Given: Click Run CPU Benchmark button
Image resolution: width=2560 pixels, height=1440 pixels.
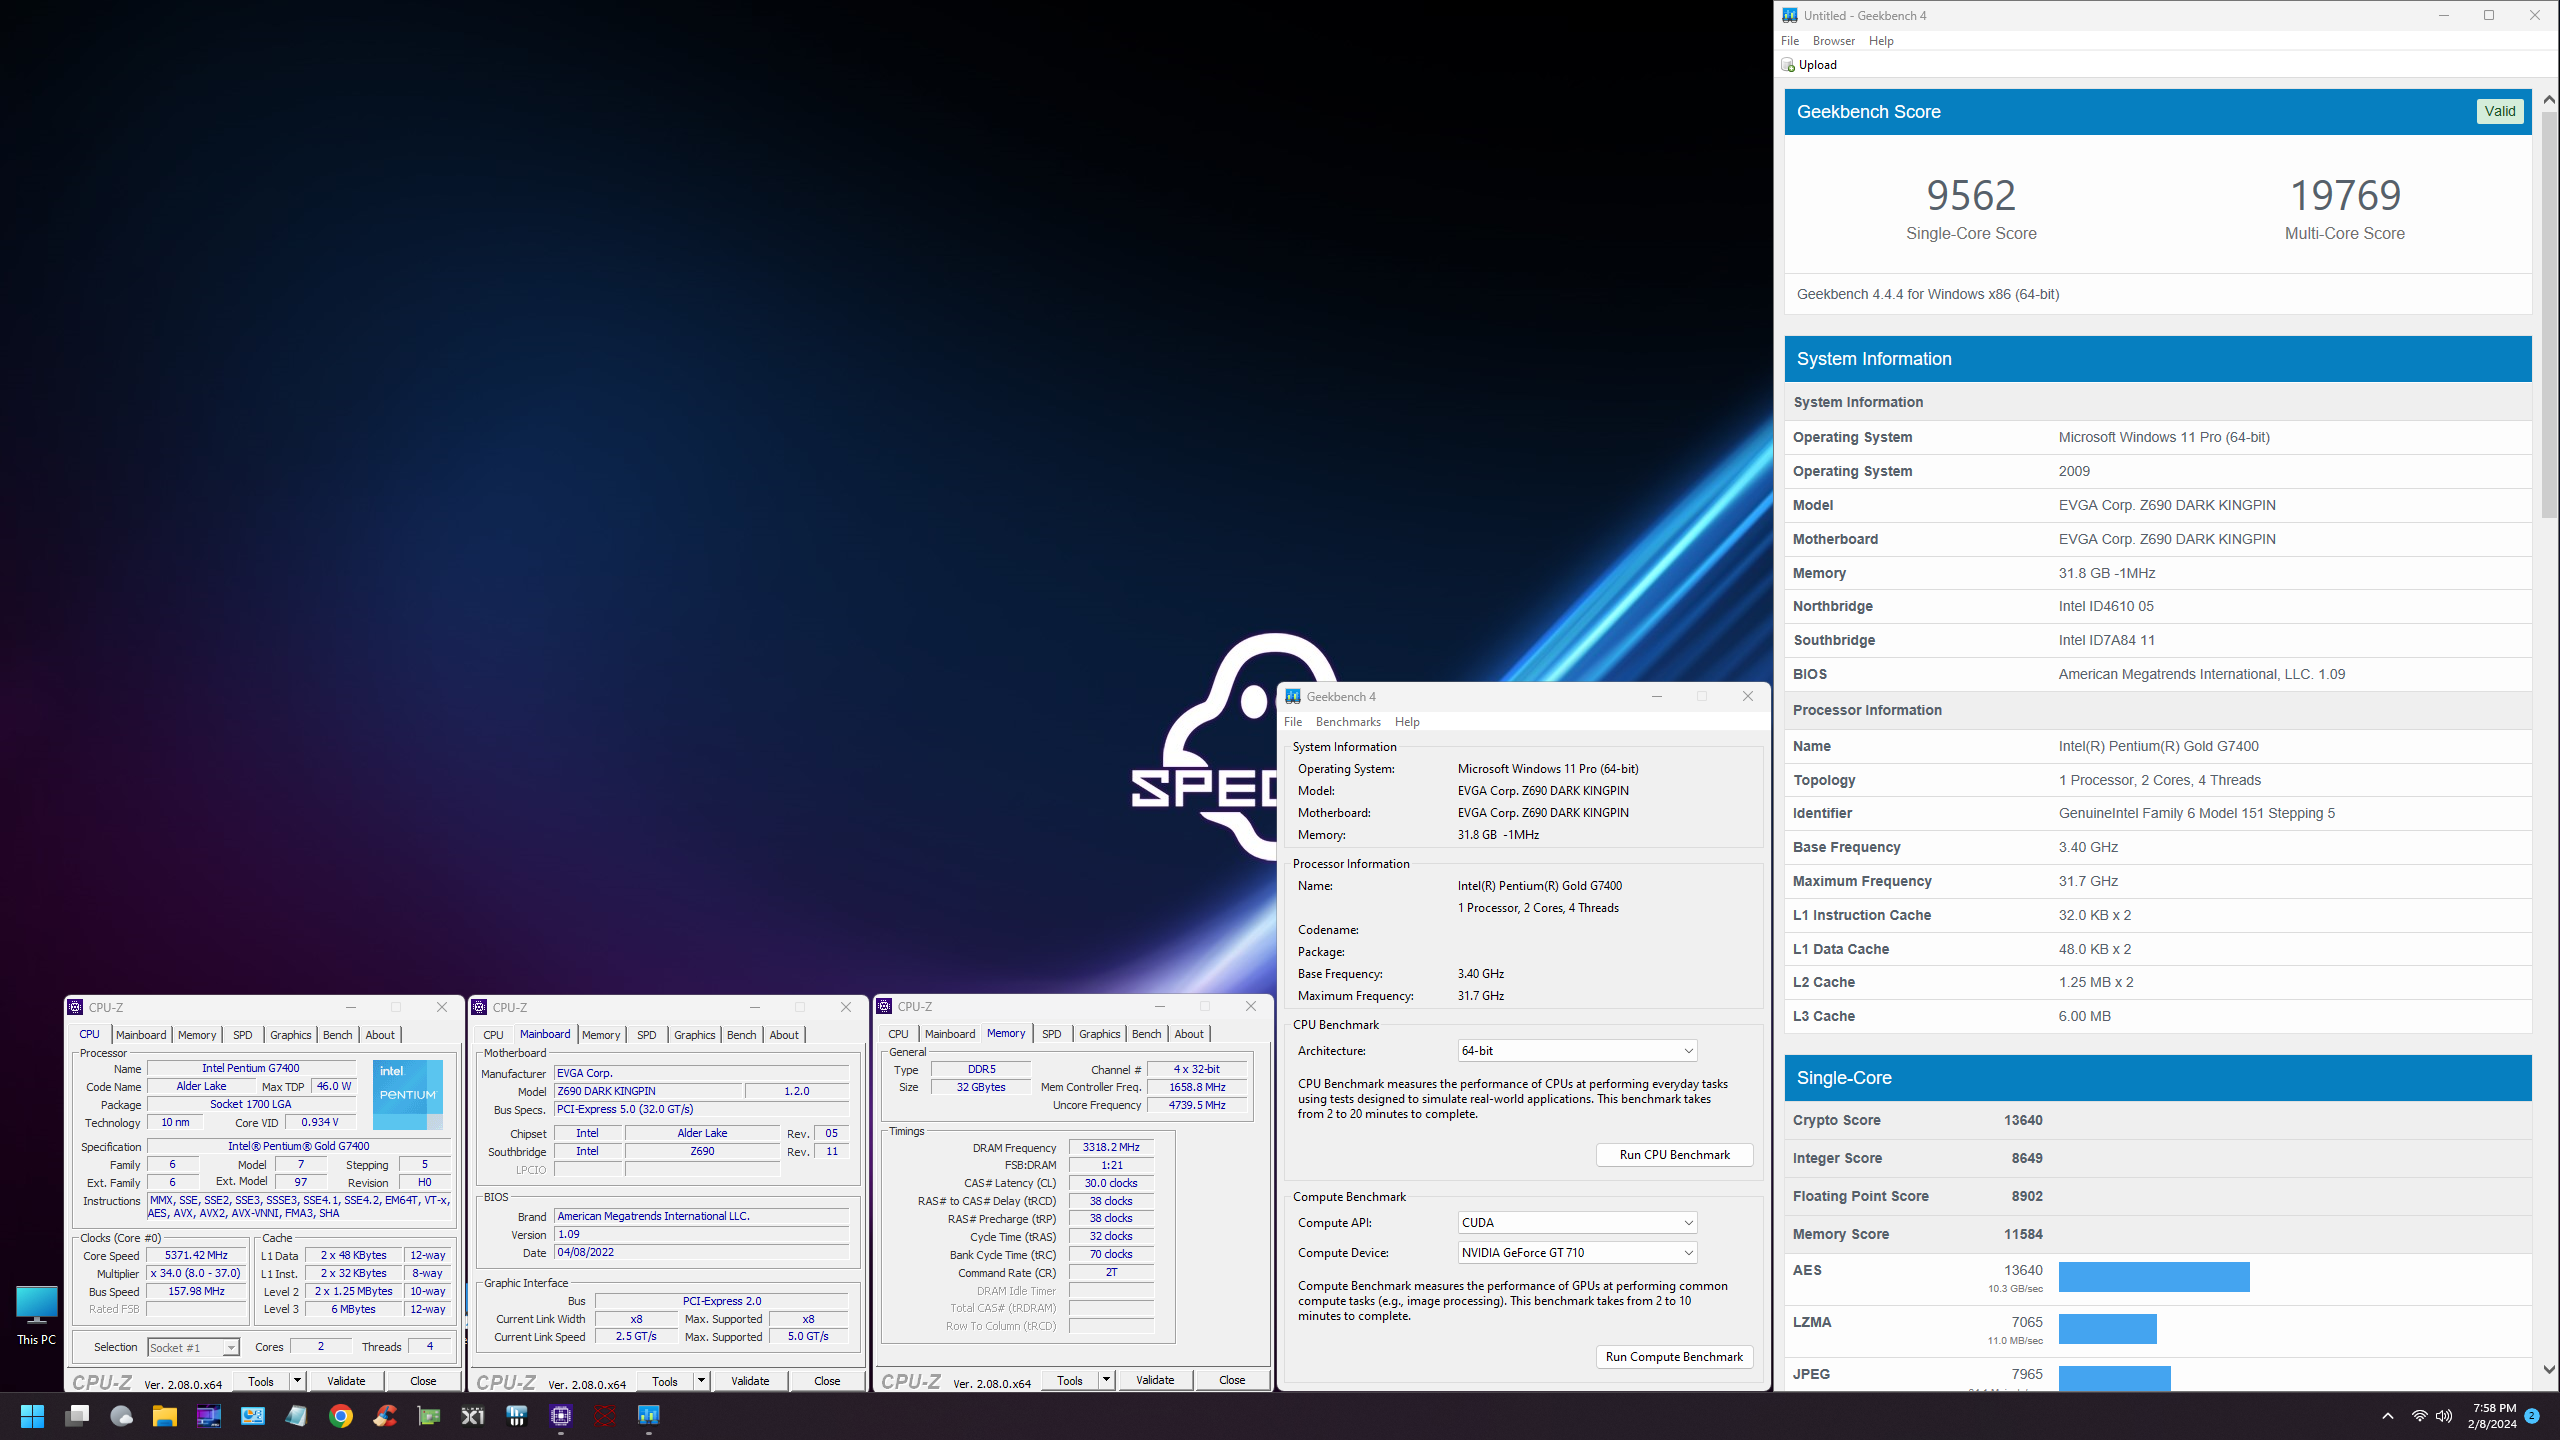Looking at the screenshot, I should click(1674, 1154).
